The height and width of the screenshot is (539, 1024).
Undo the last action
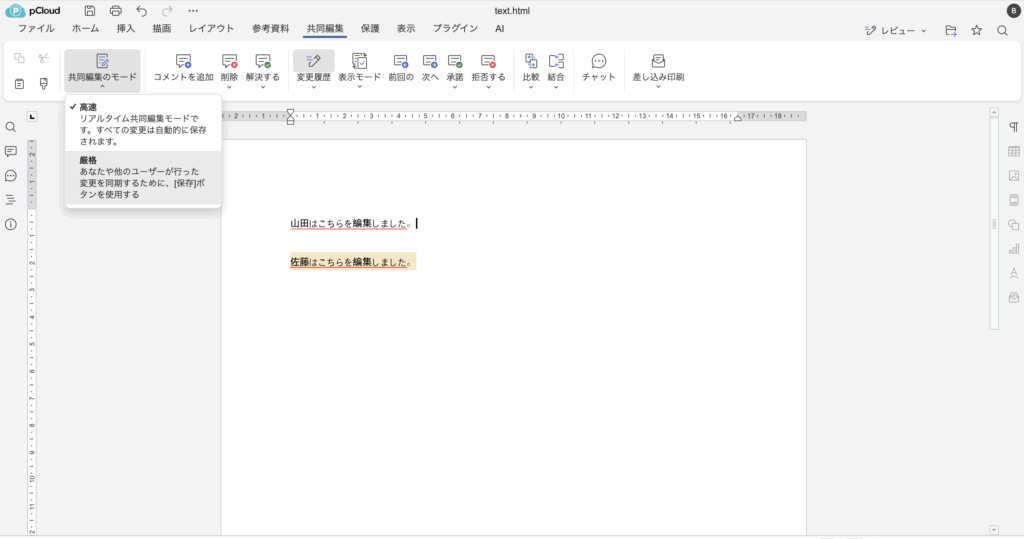pyautogui.click(x=141, y=10)
